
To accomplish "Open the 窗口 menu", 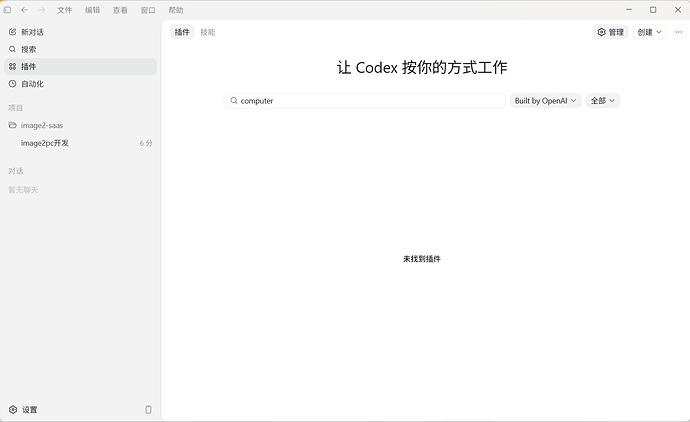I will 148,10.
